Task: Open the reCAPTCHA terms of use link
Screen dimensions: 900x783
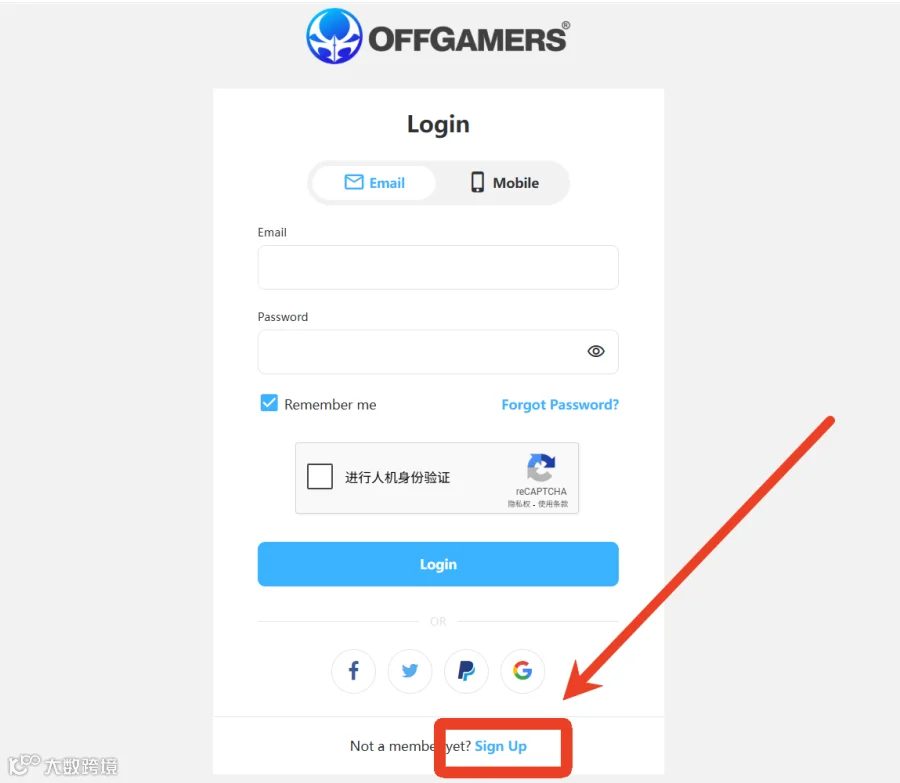Action: click(x=553, y=504)
